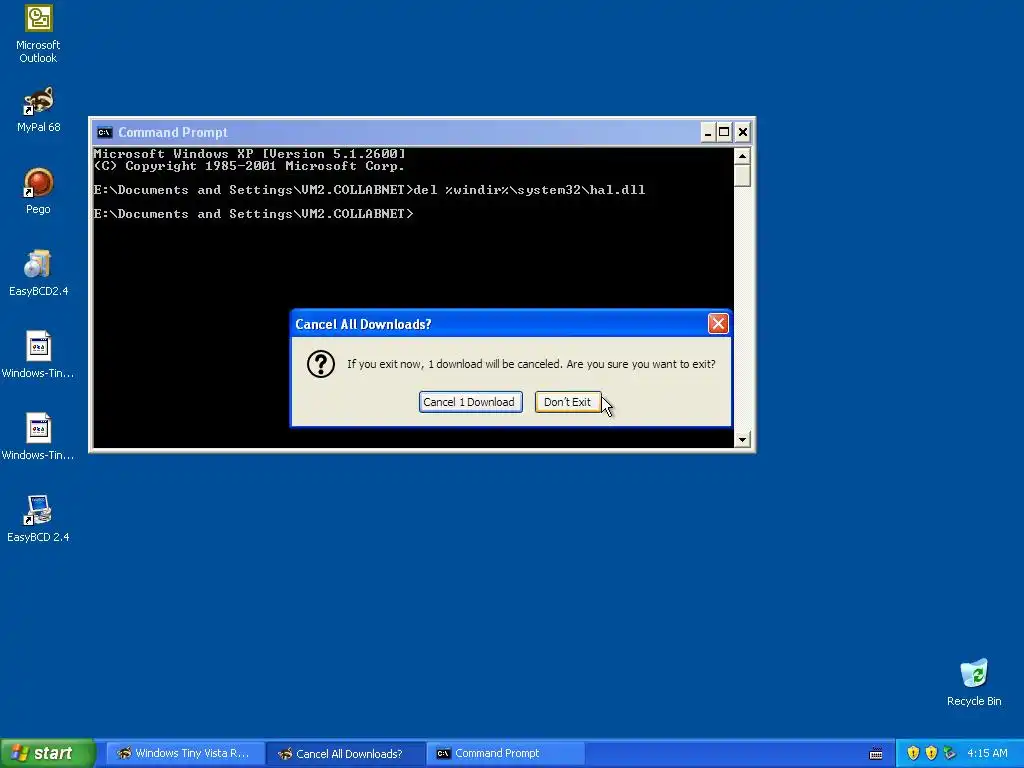Open the Start menu

point(48,753)
